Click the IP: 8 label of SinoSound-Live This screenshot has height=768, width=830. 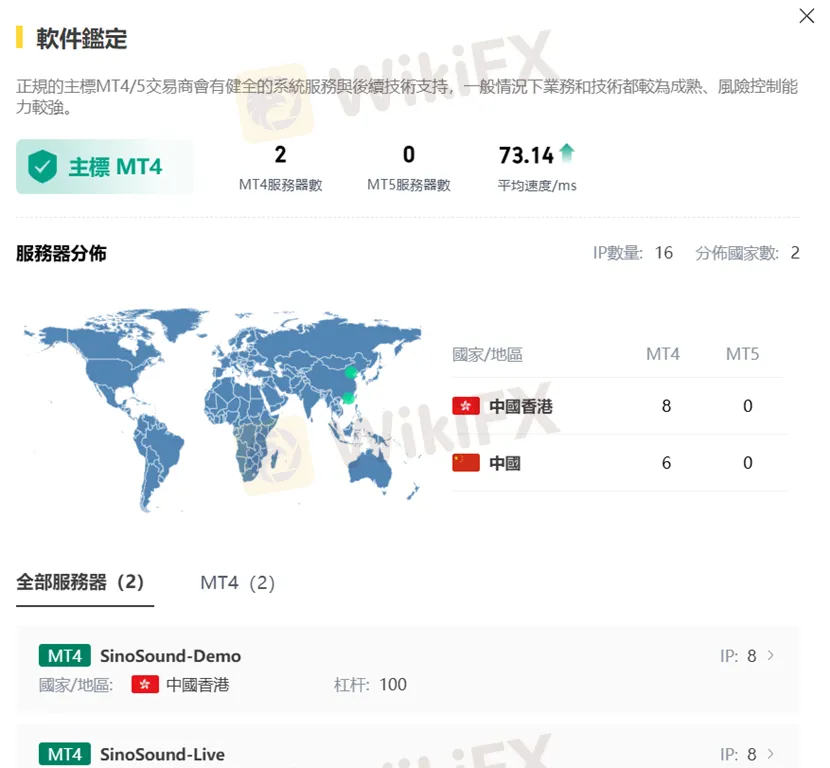tap(738, 754)
